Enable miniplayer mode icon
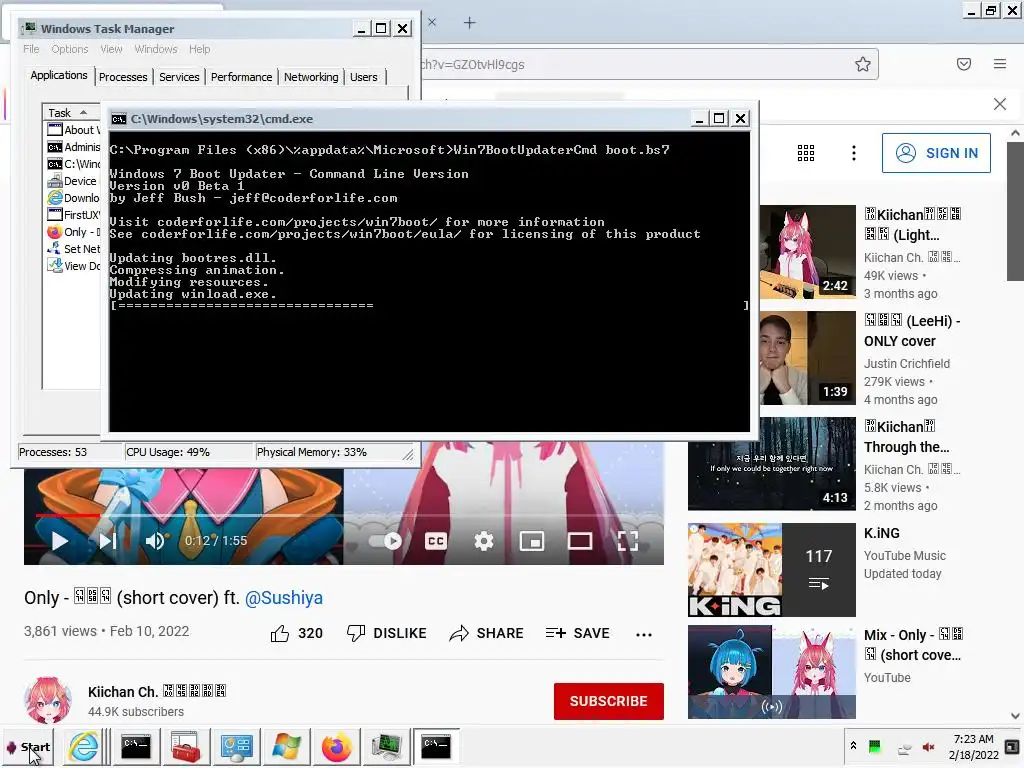 click(532, 541)
